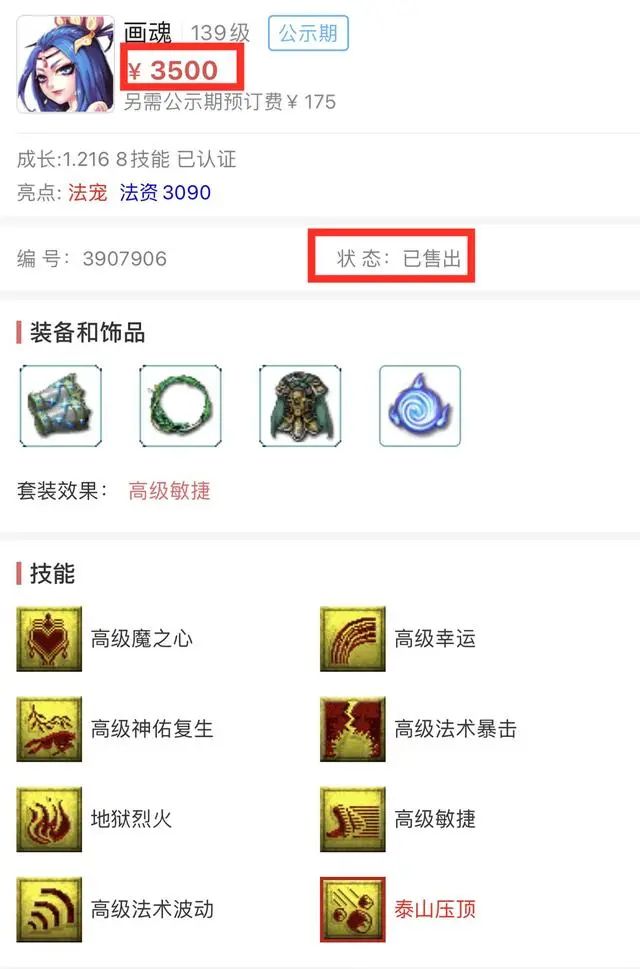Select the 高级幸运 skill icon
Viewport: 640px width, 969px height.
click(x=353, y=639)
